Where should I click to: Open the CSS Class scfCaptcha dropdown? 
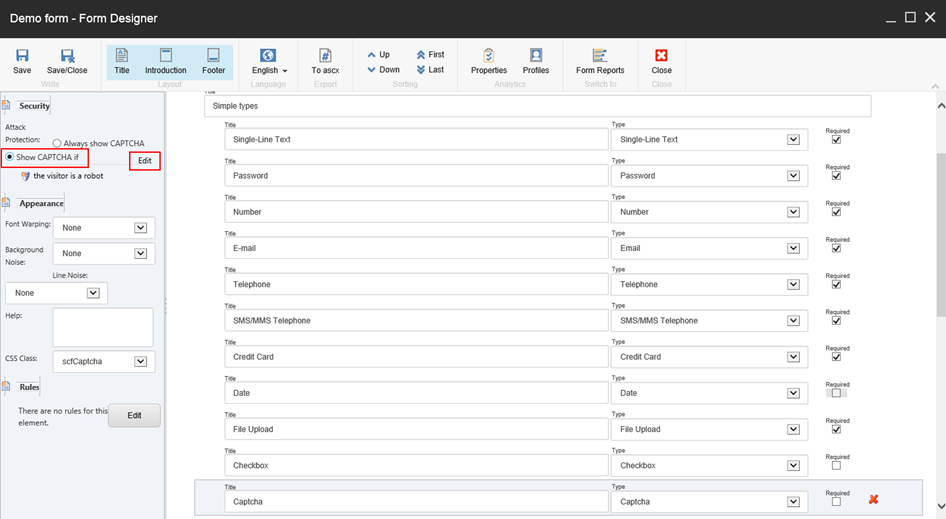[140, 362]
